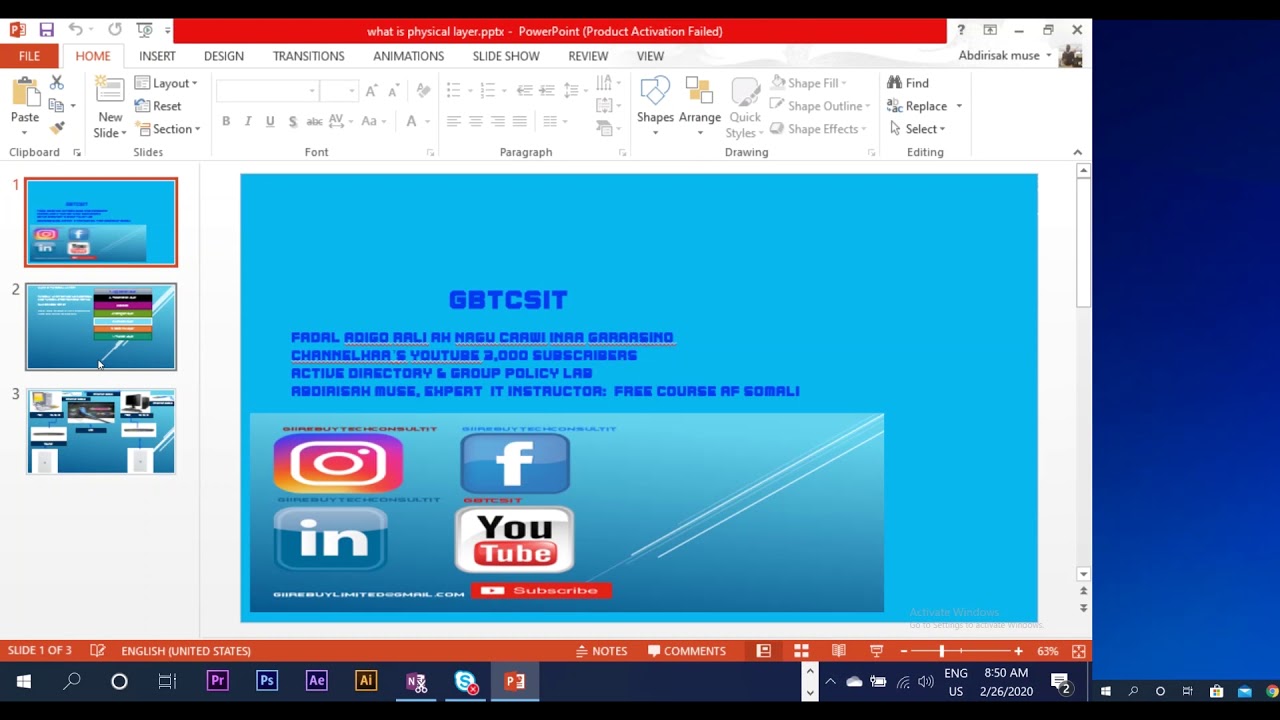Click ENGLISH (UNITED STATES) language indicator
The width and height of the screenshot is (1280, 720).
point(186,651)
